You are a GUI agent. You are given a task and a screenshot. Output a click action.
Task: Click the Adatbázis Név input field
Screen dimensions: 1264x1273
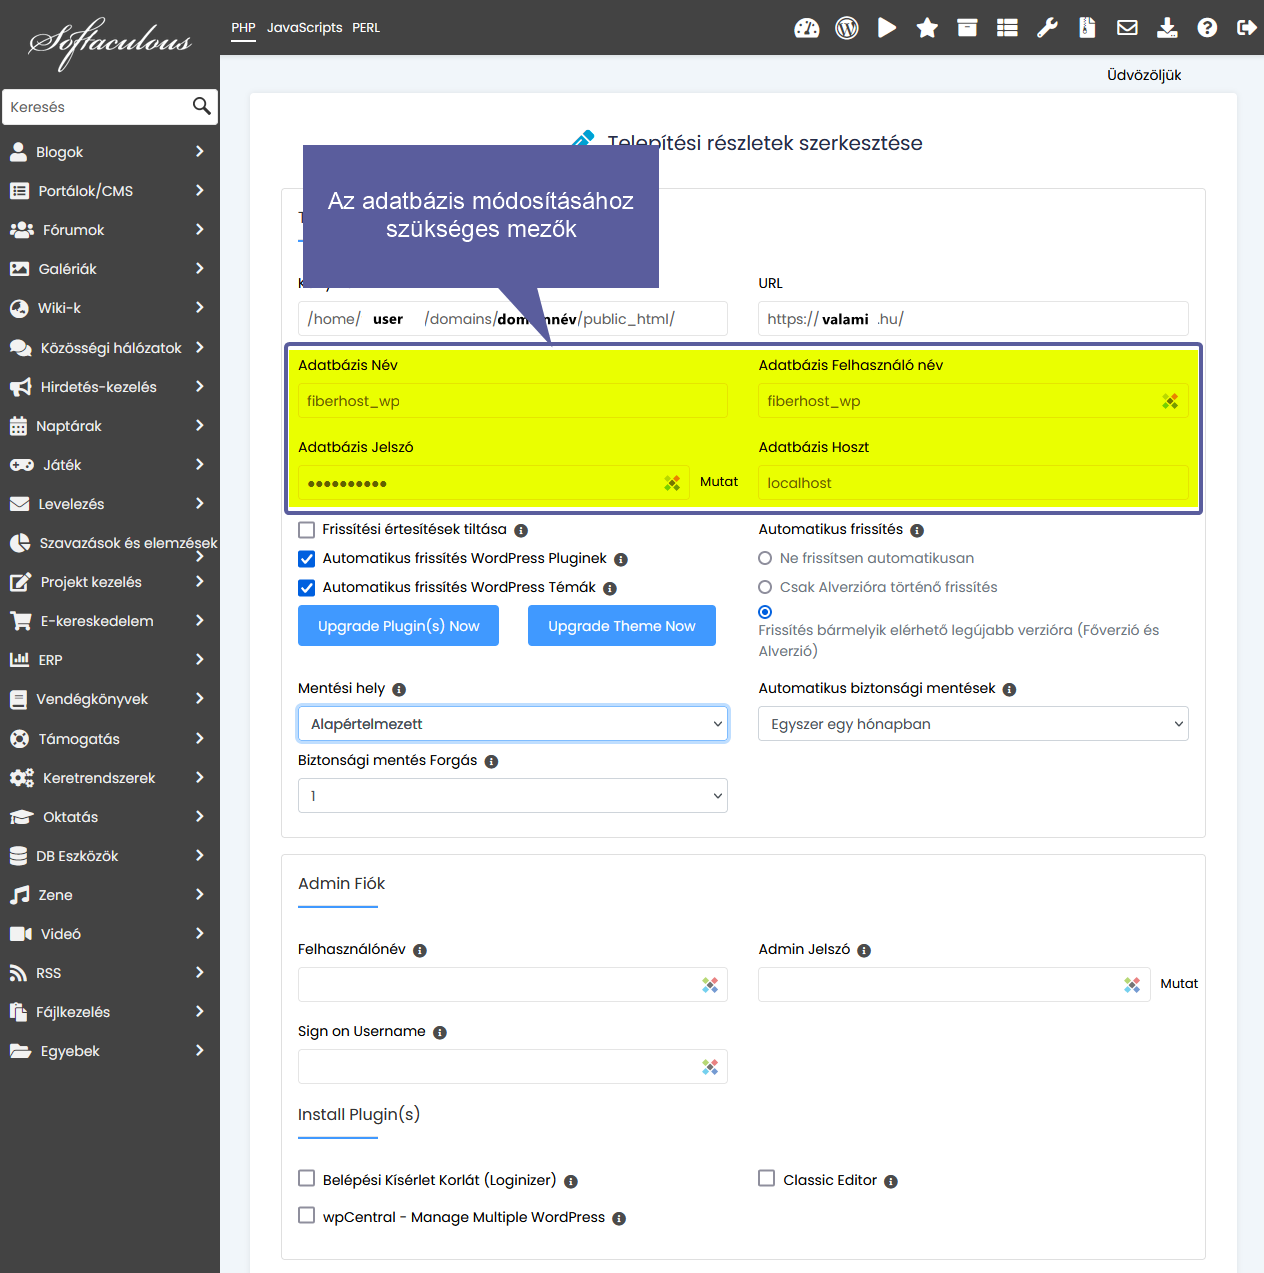pos(513,401)
